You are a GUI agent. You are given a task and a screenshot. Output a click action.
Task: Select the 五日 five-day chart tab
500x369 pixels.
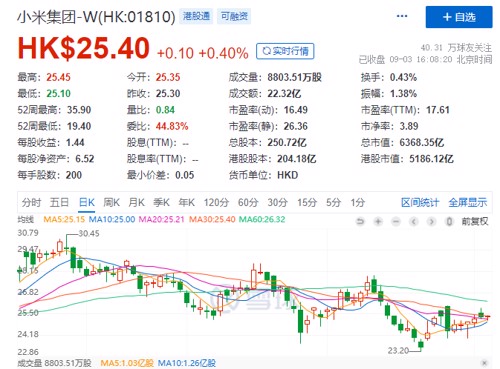[x=59, y=202]
